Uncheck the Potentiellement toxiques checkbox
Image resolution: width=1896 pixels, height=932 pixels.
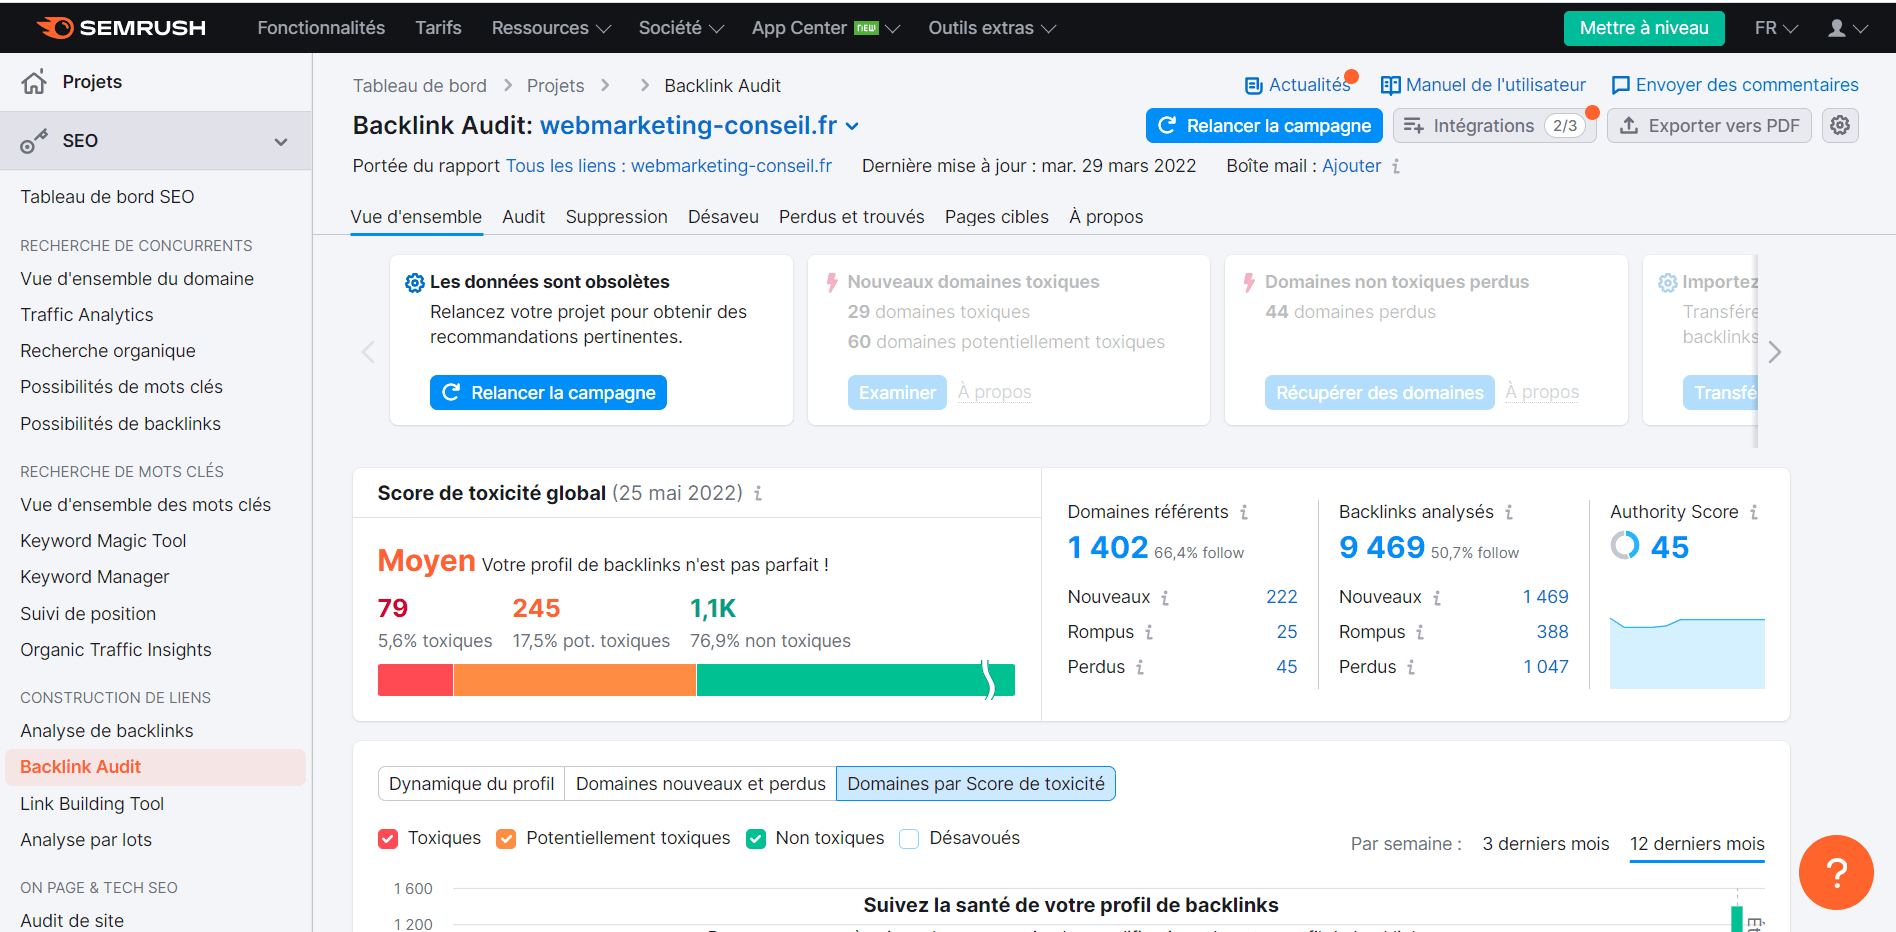506,839
